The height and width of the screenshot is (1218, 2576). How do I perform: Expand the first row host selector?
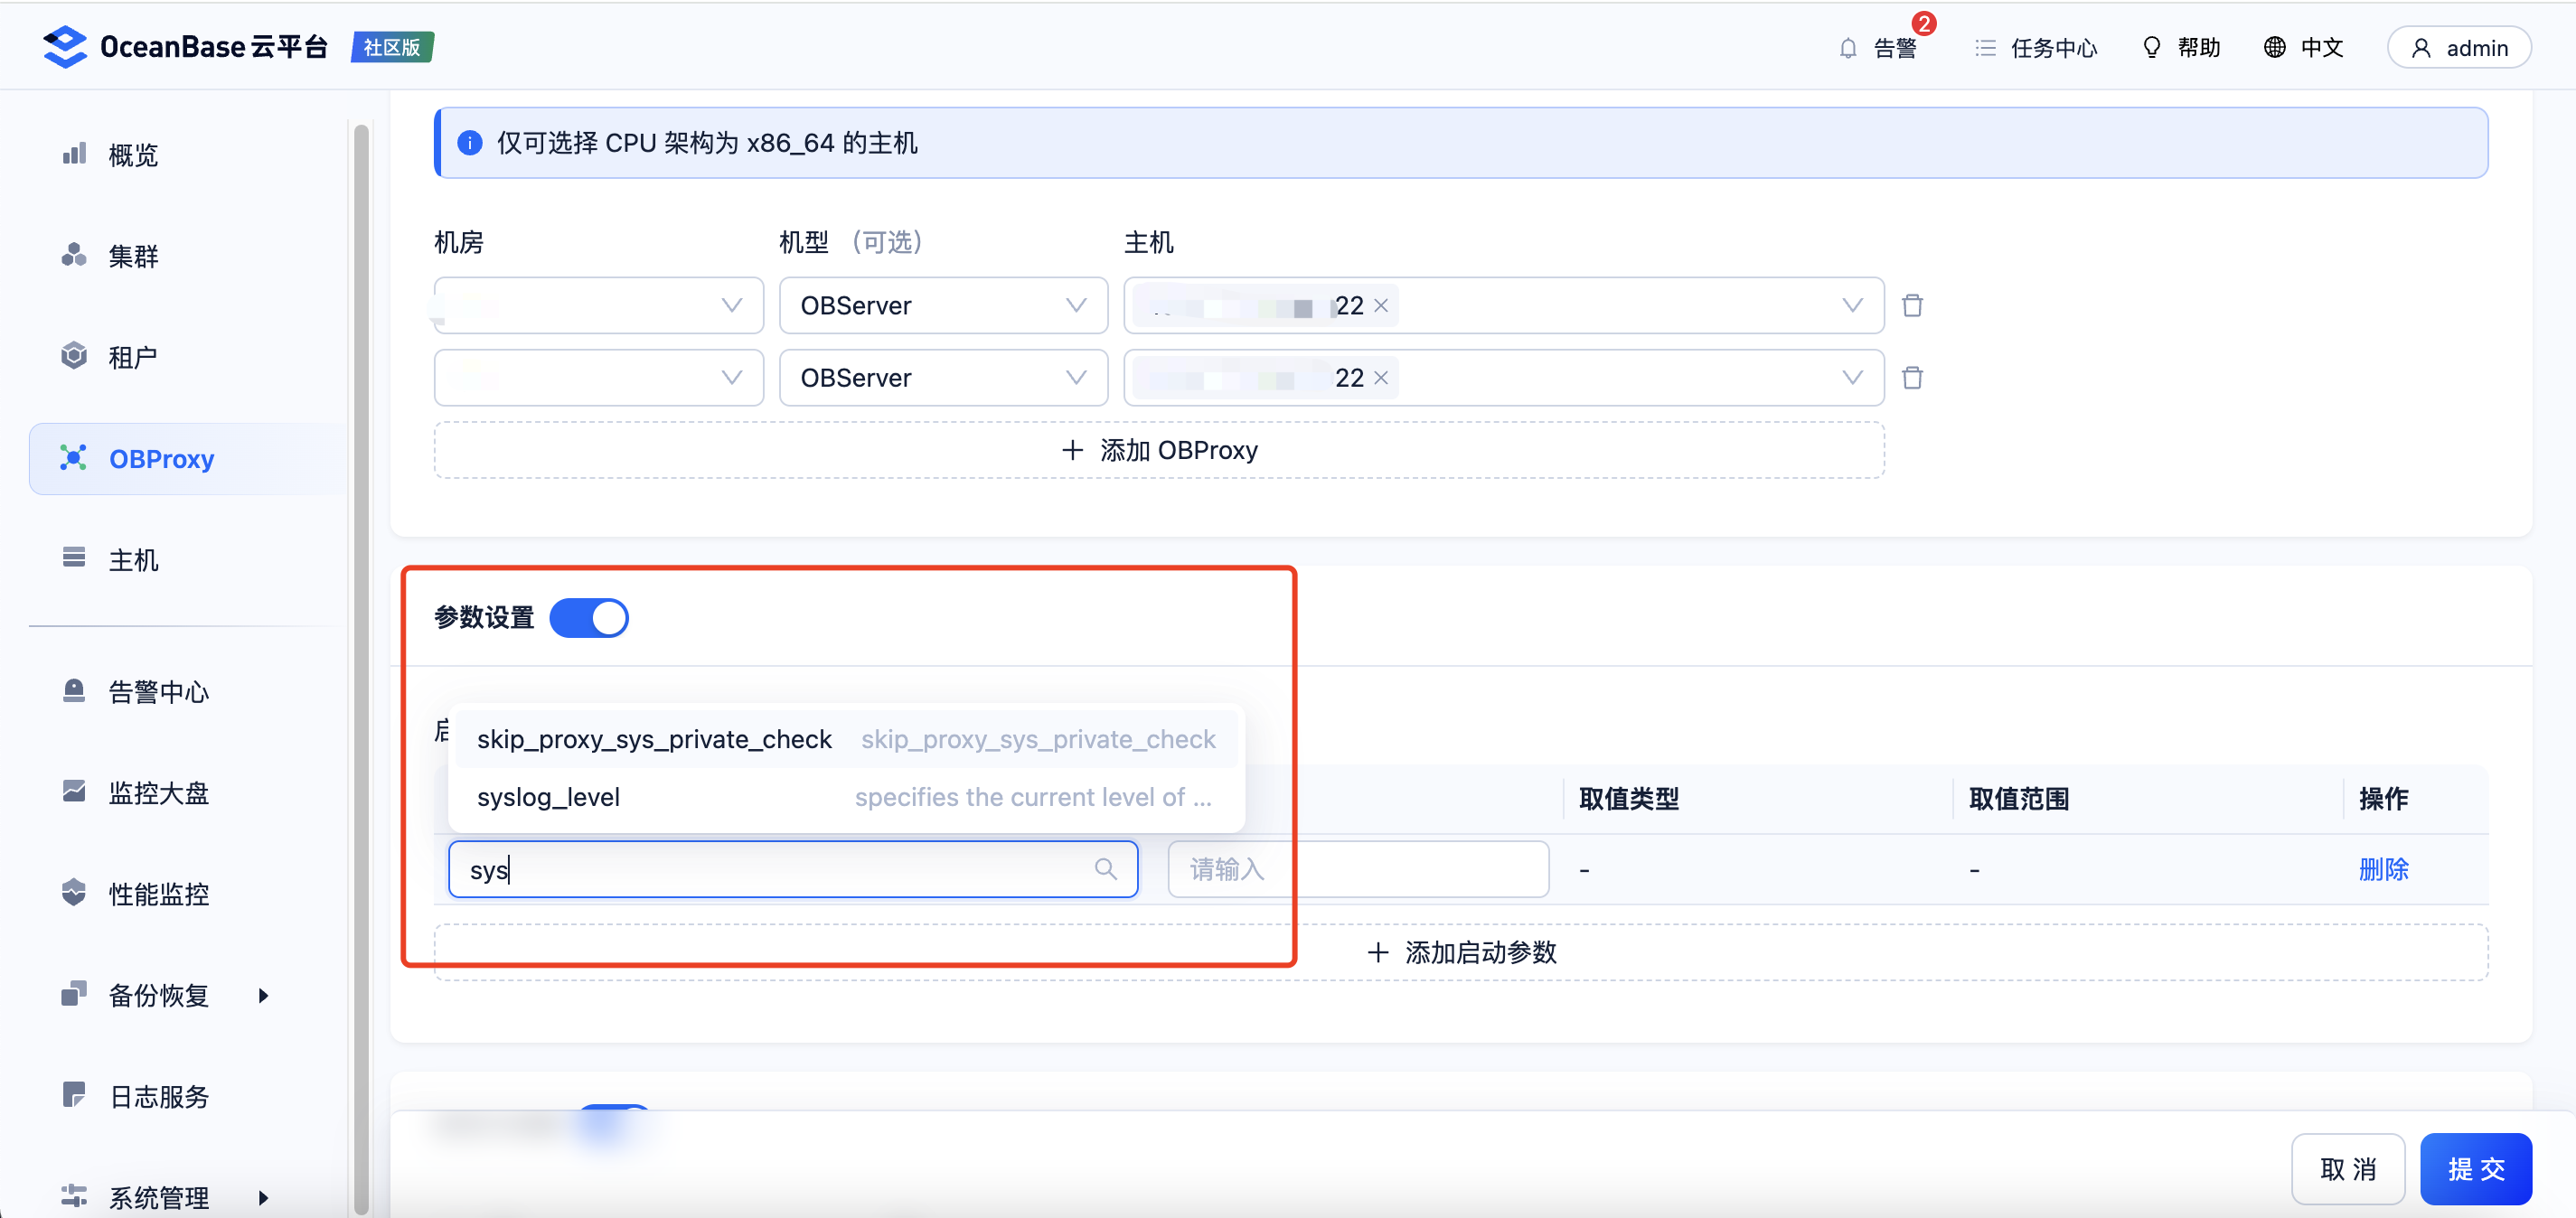point(1852,305)
